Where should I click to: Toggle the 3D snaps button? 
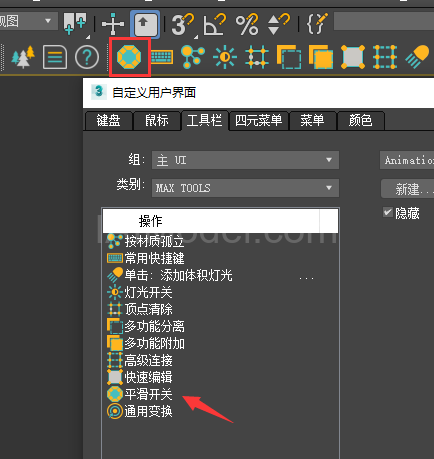tap(182, 24)
